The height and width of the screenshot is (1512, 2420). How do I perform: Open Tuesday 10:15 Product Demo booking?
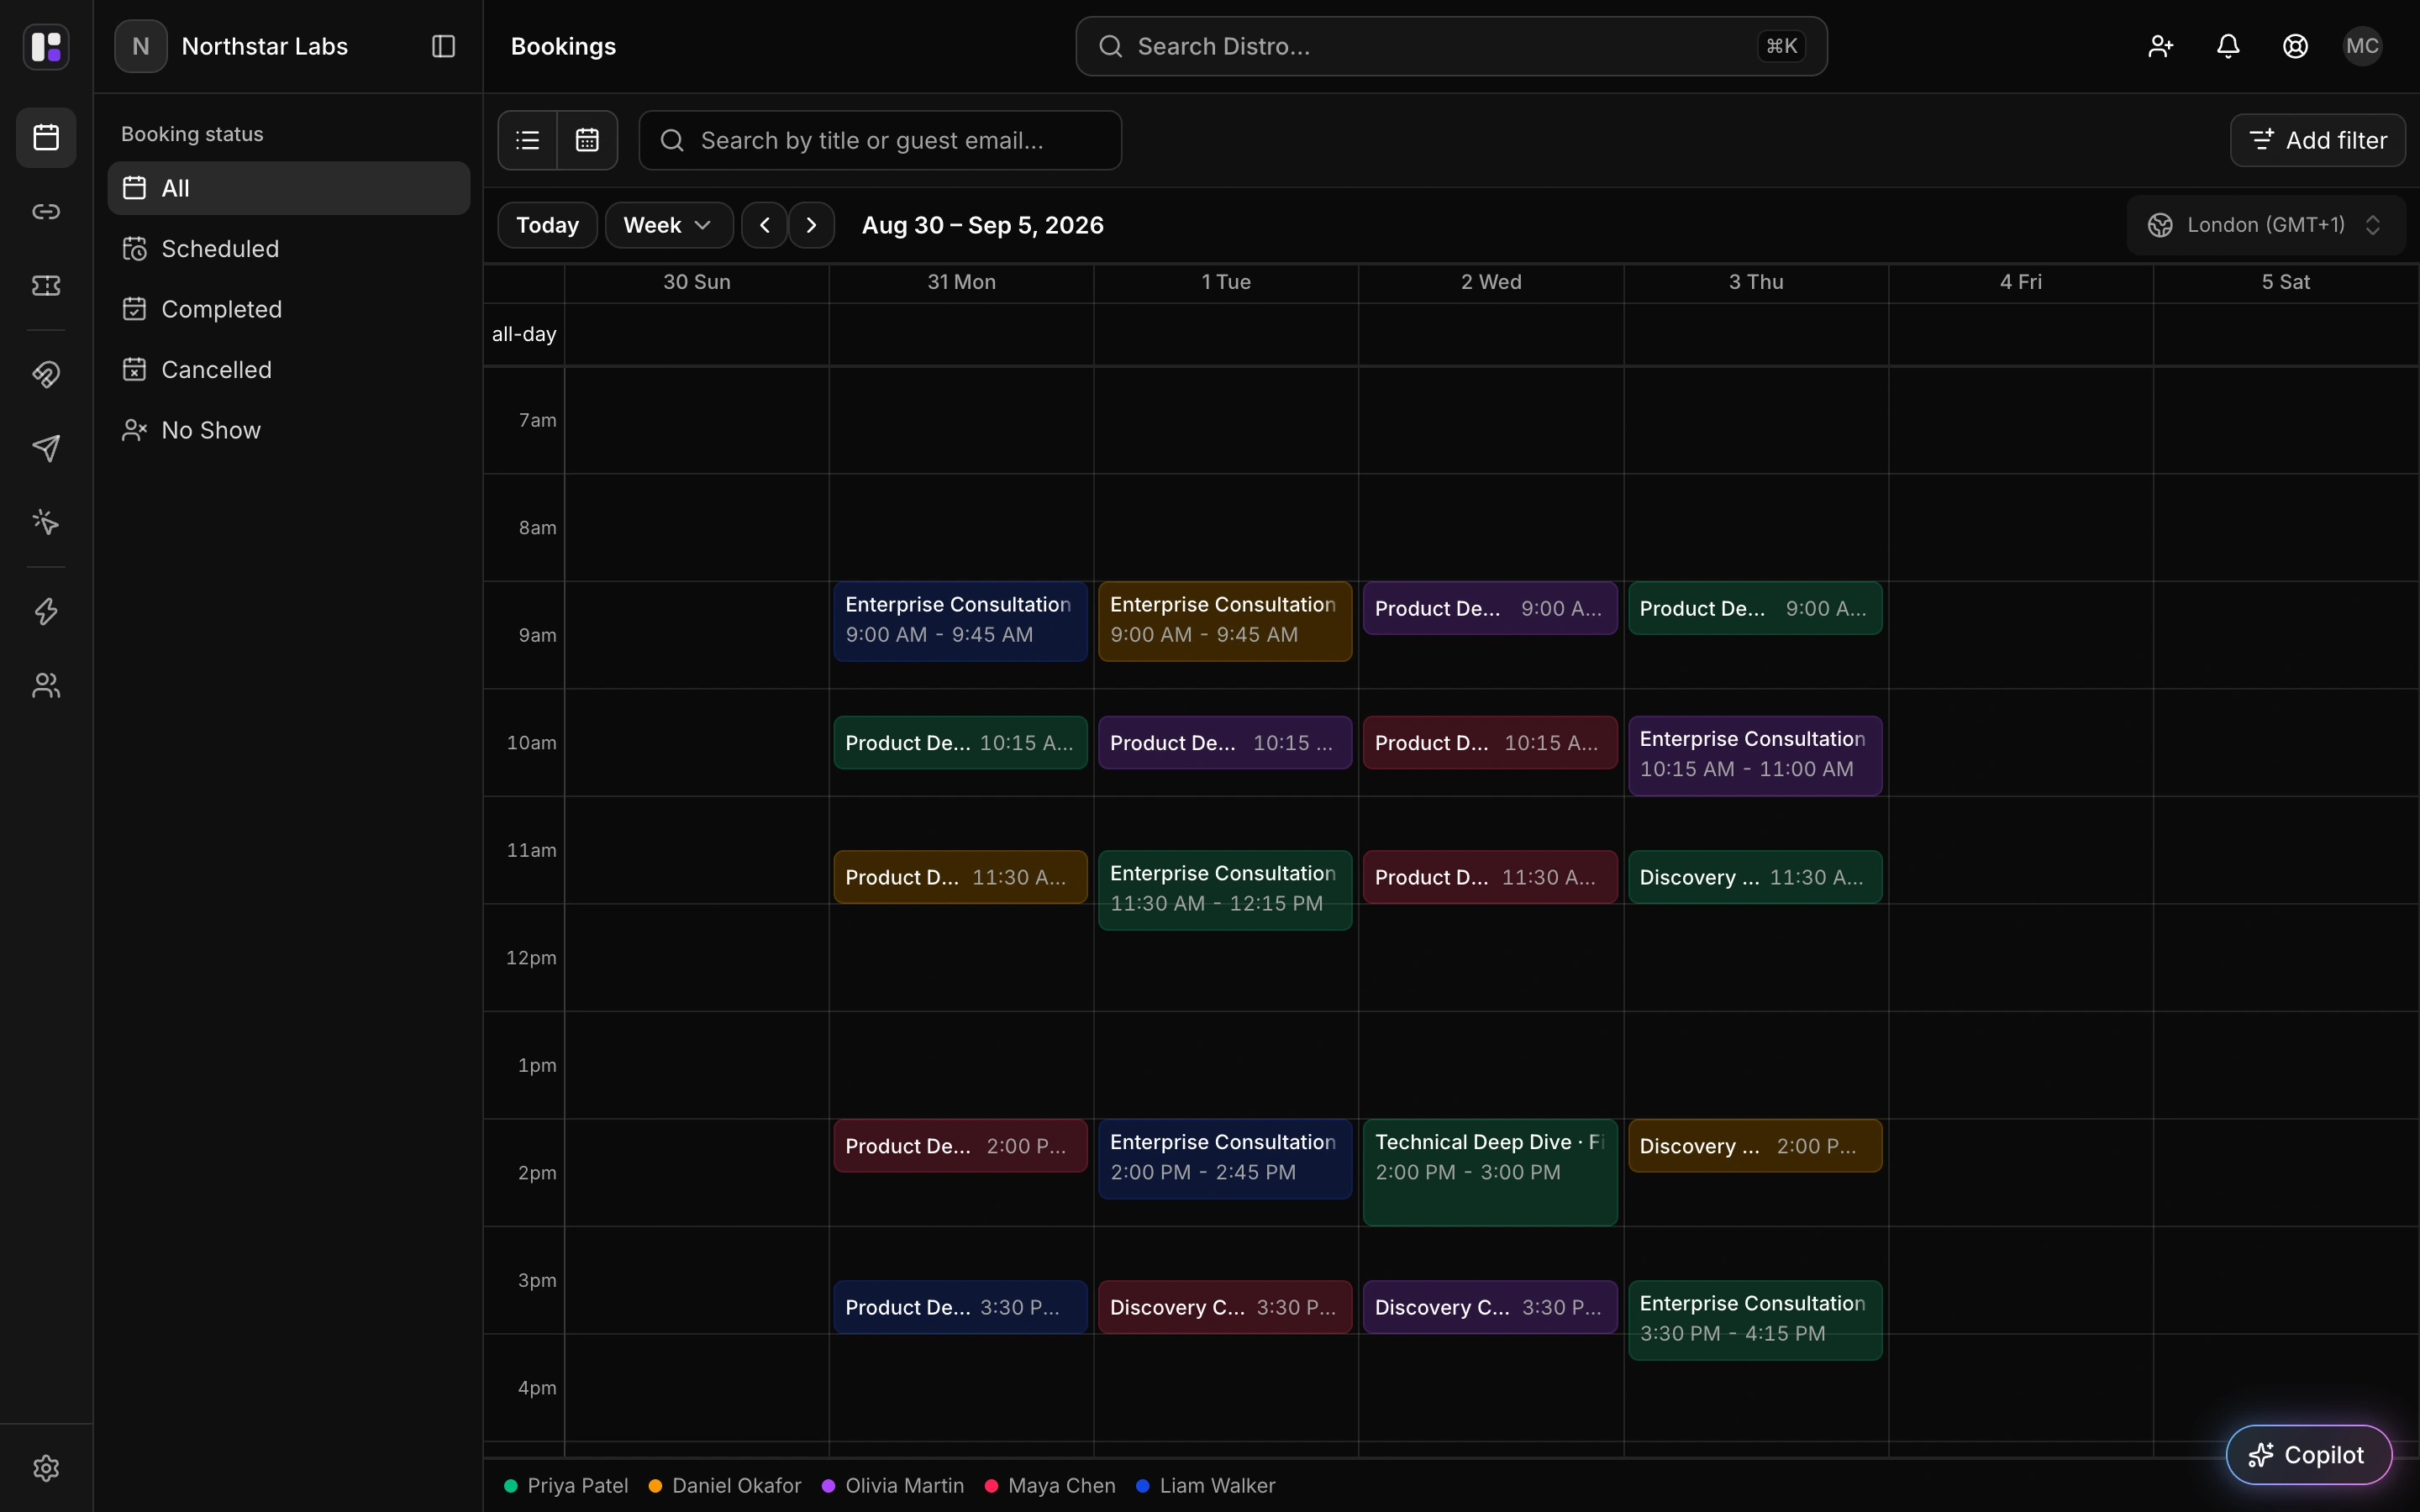(1225, 743)
